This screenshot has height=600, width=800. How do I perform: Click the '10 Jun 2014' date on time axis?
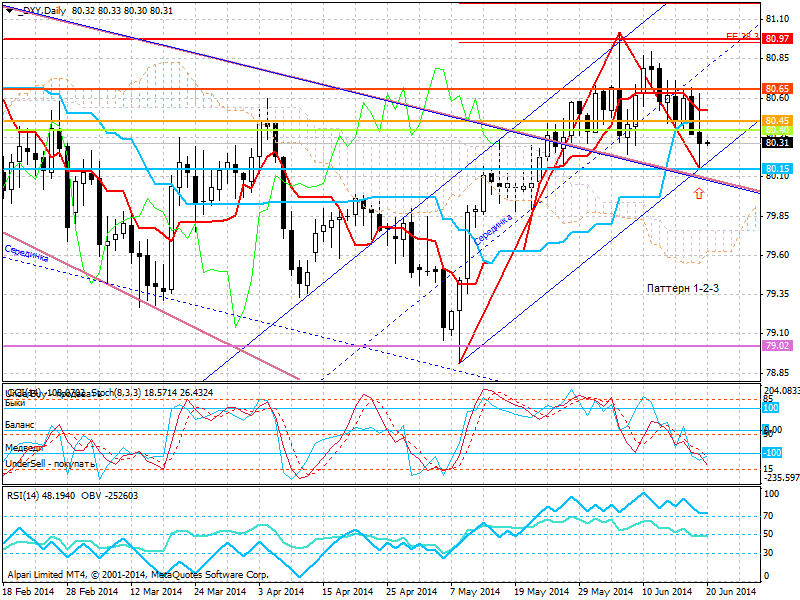(668, 591)
